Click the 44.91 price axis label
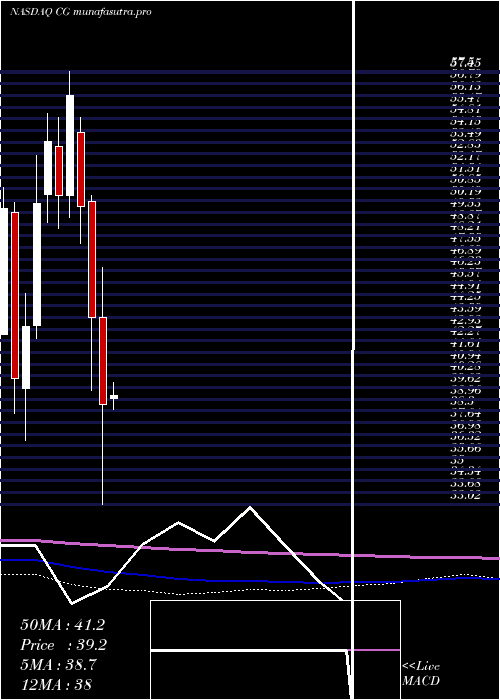500x700 pixels. pyautogui.click(x=465, y=286)
